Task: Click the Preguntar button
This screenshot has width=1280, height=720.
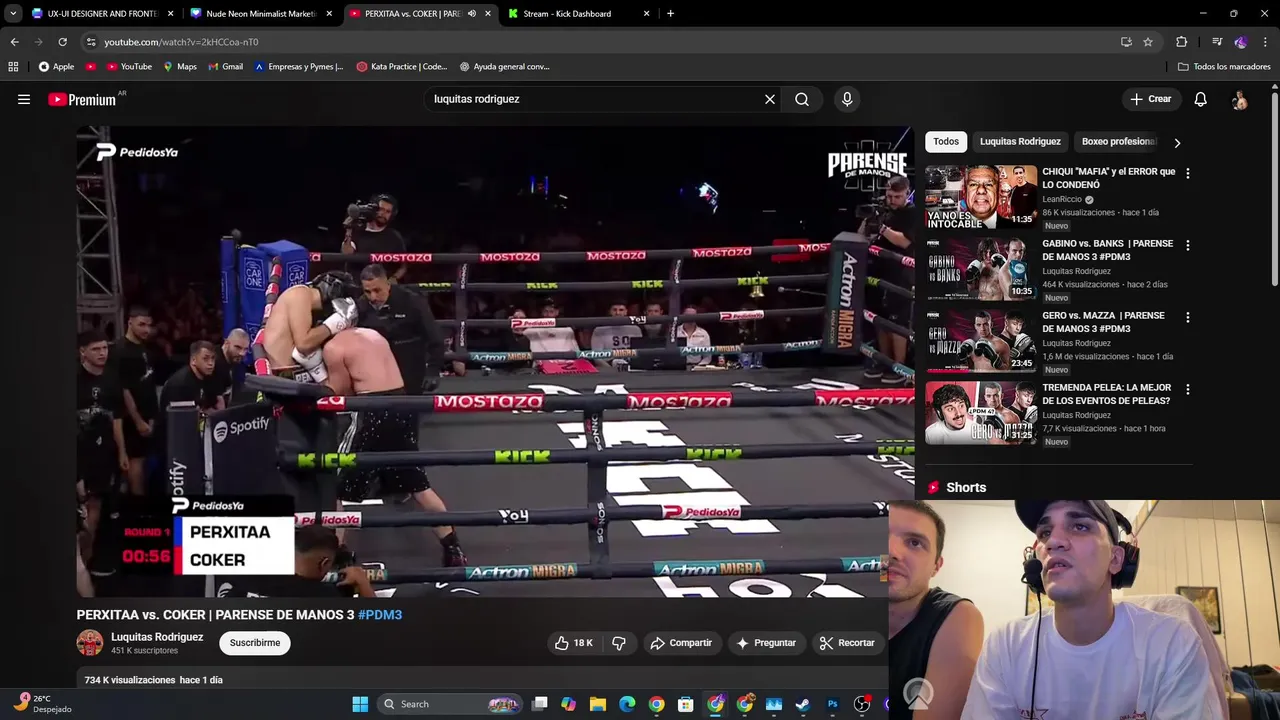Action: [x=766, y=643]
